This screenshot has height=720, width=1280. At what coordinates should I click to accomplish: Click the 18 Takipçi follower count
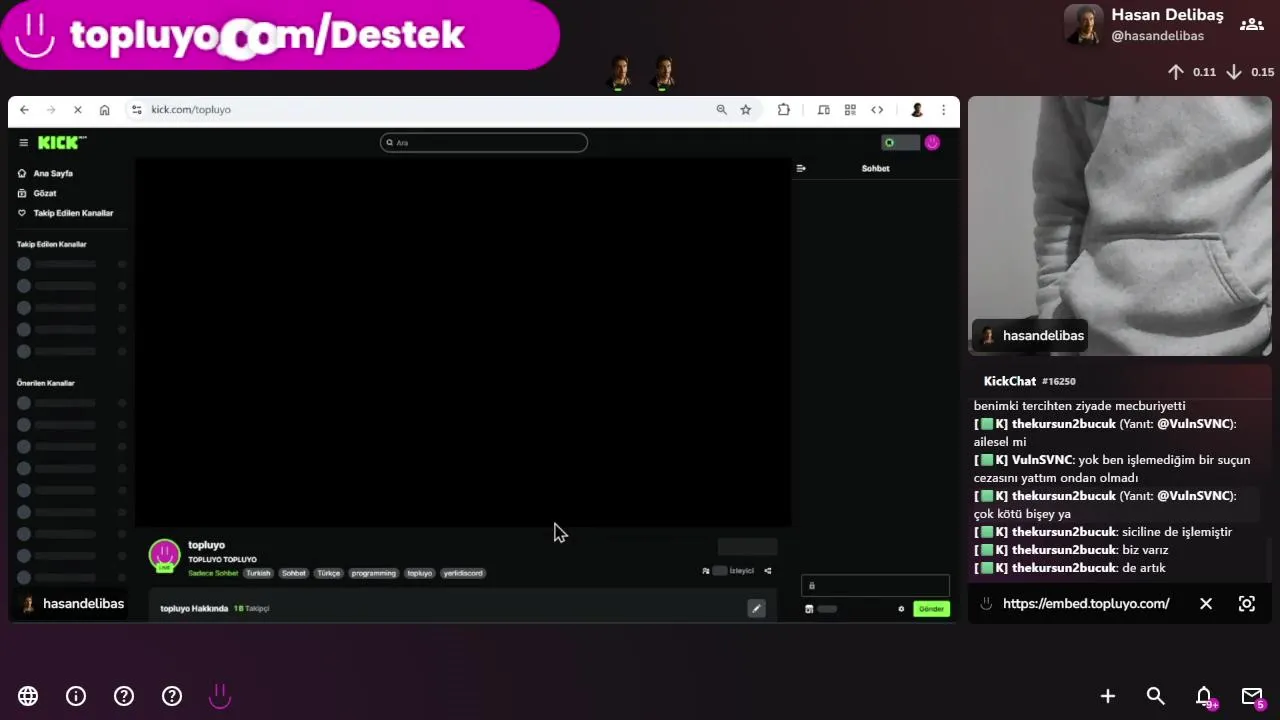click(251, 608)
